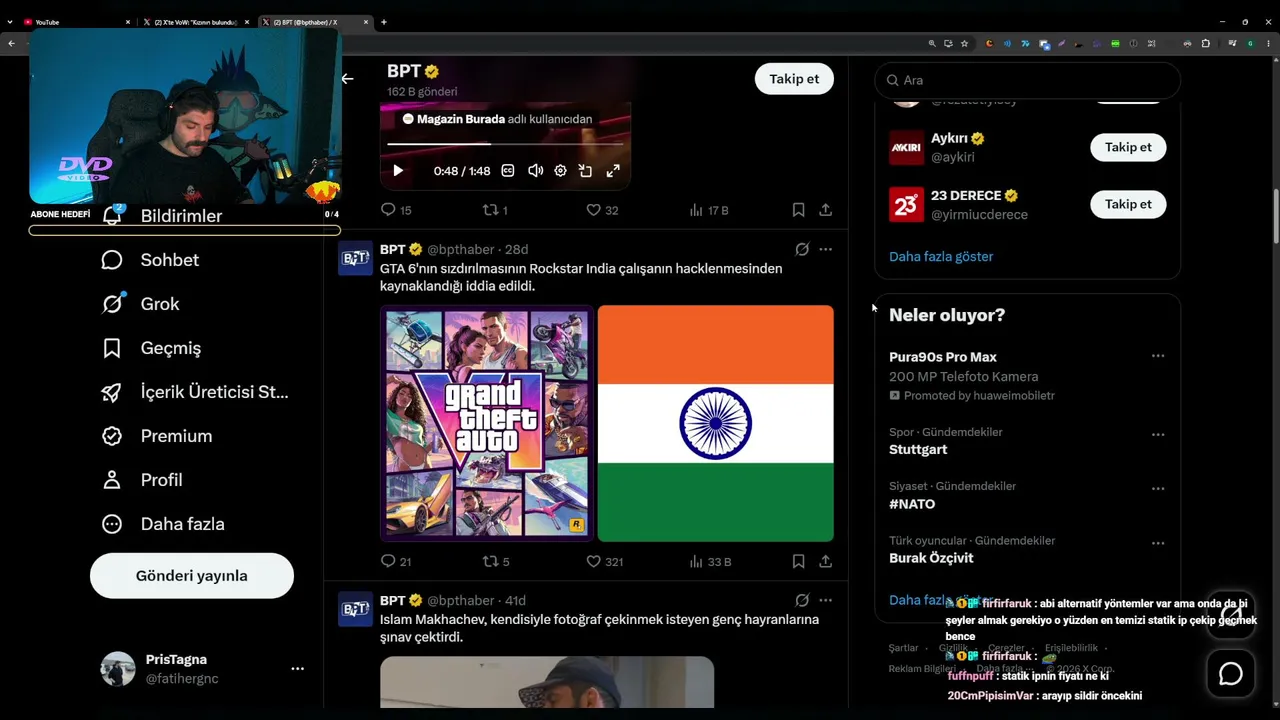Follow the 23 DERECE account

(1128, 204)
